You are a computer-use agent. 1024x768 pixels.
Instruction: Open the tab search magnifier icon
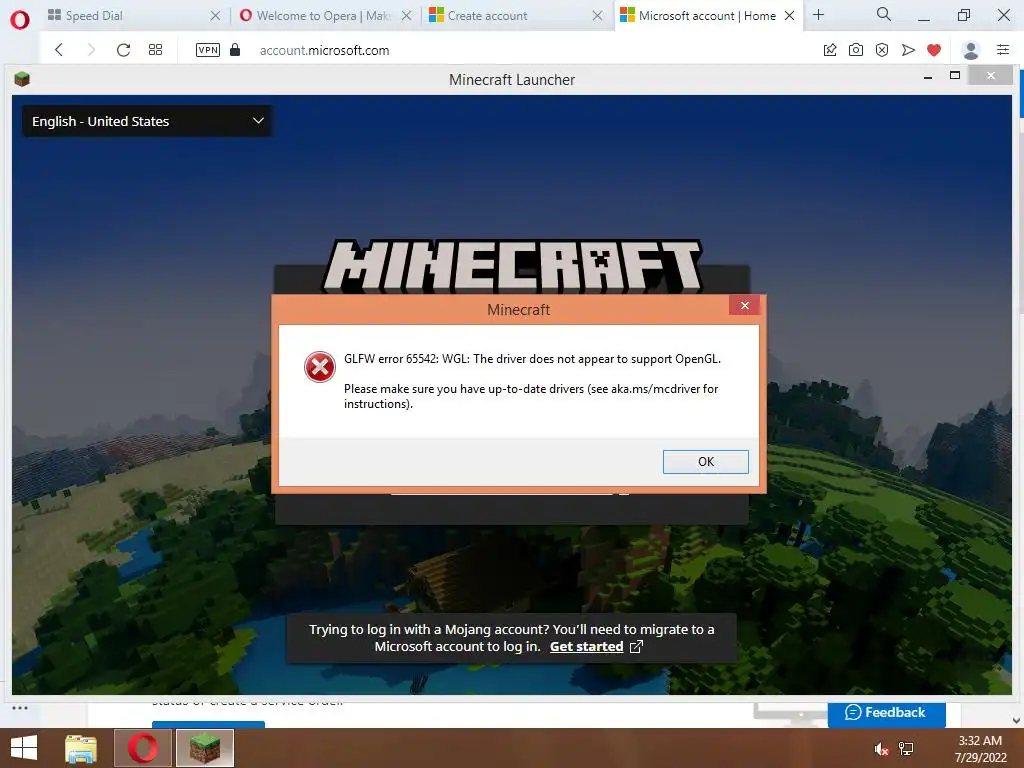coord(884,14)
